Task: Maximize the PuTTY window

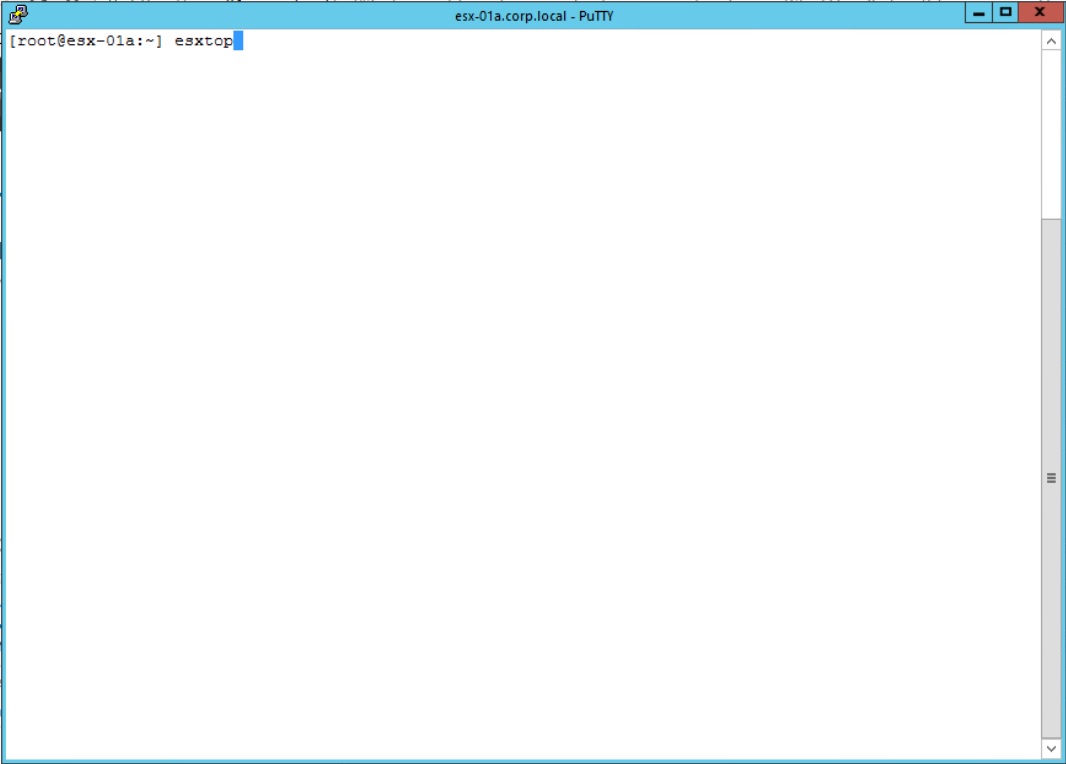Action: (1005, 13)
